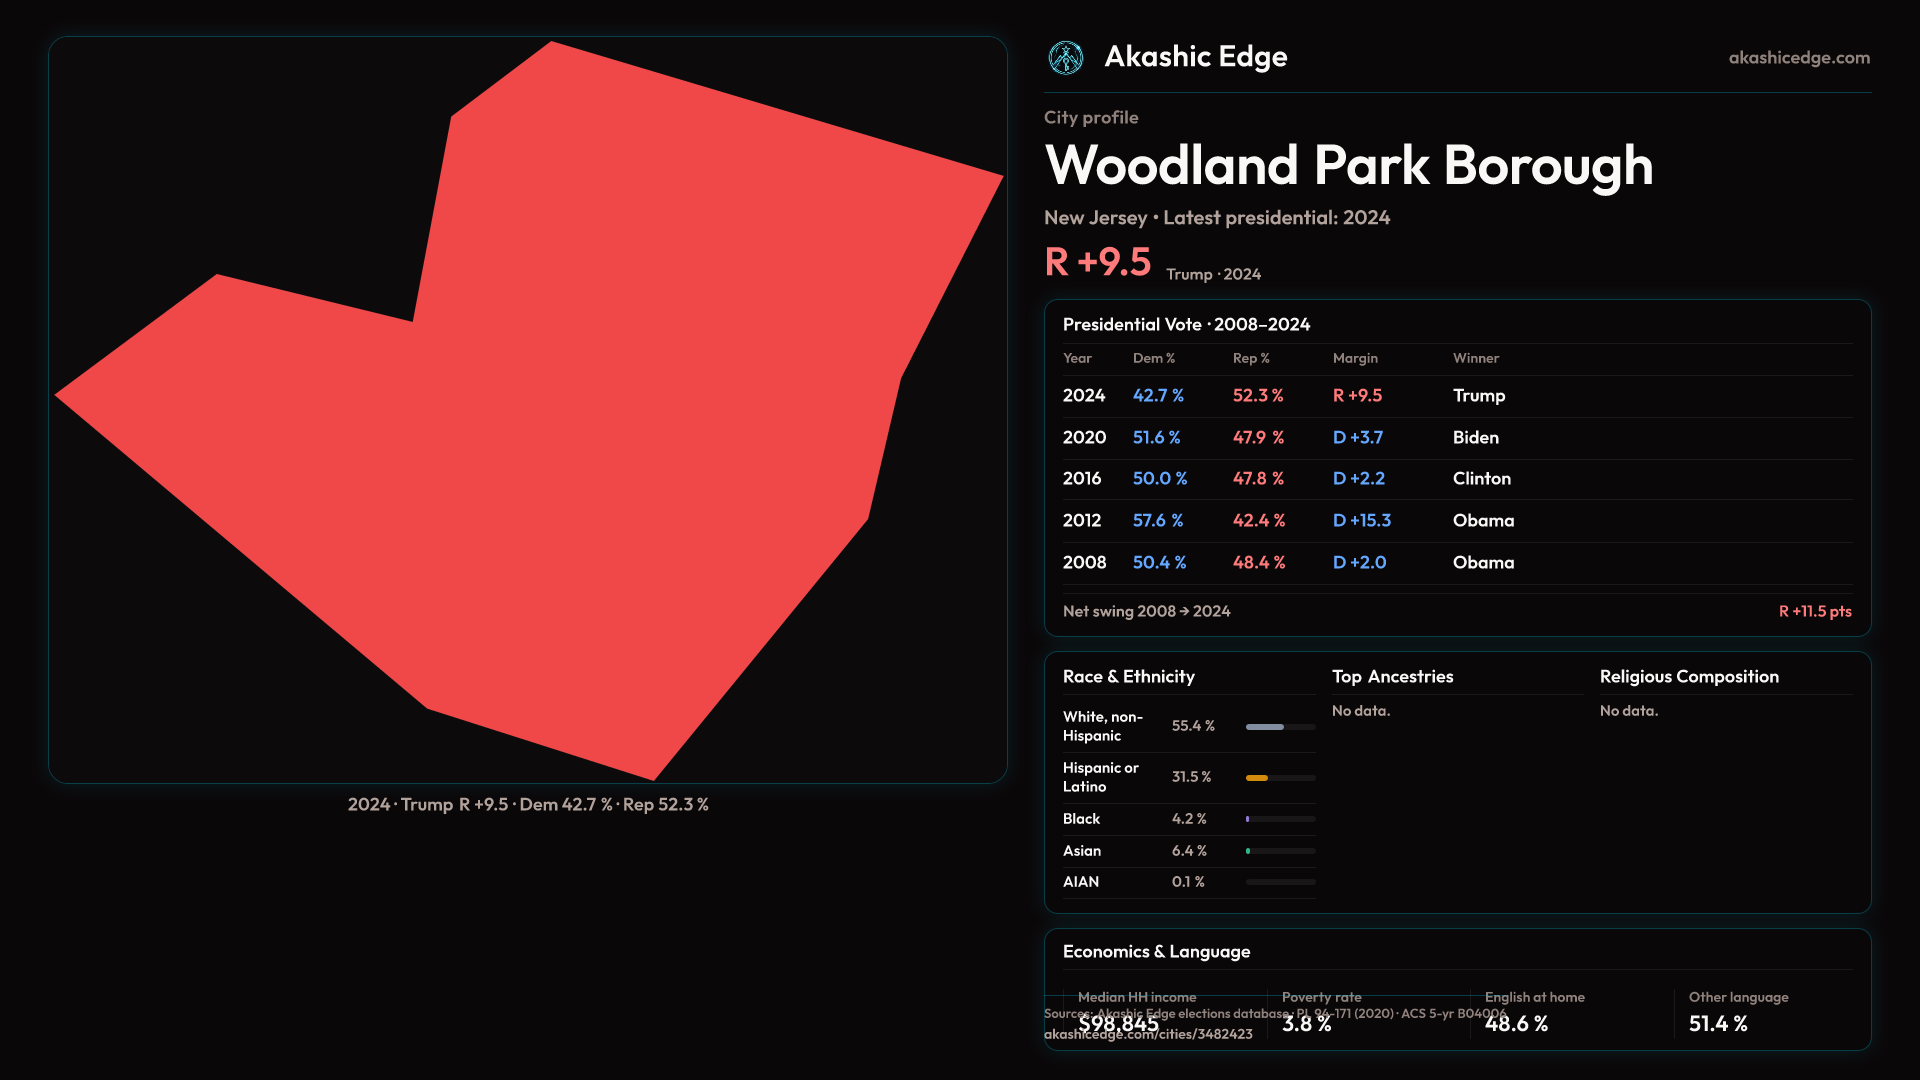Click the Religious Composition heading
Screen dimensions: 1920x1080
[1688, 677]
